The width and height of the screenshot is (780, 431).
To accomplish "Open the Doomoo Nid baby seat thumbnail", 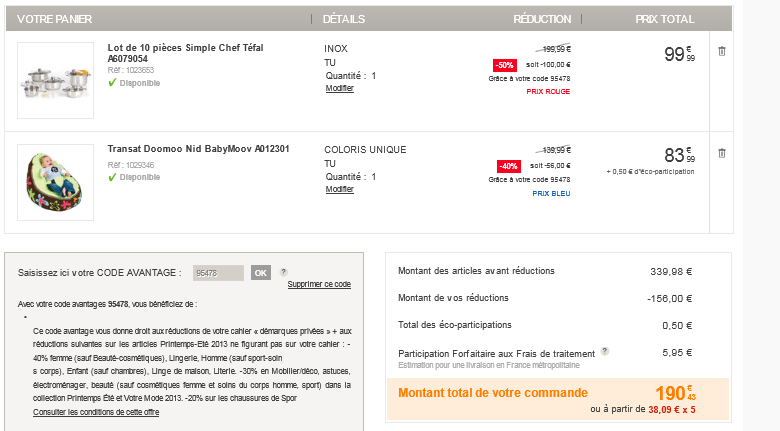I will click(55, 182).
